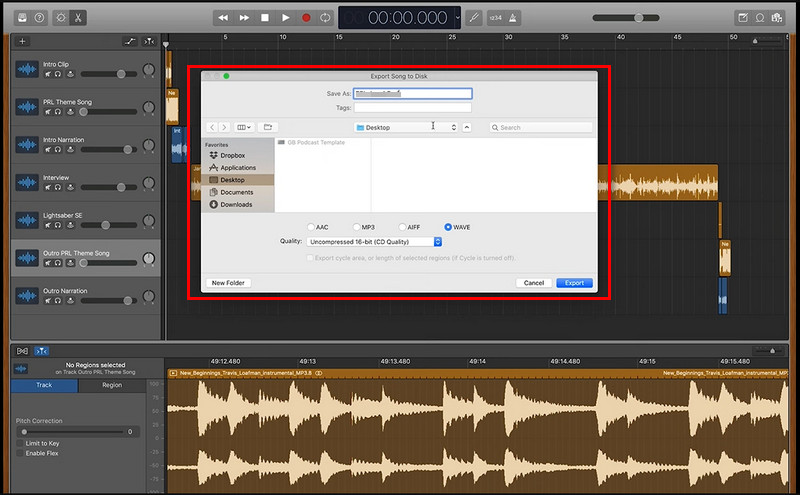Select the Lightsaber SE track waveform icon

[x=27, y=220]
